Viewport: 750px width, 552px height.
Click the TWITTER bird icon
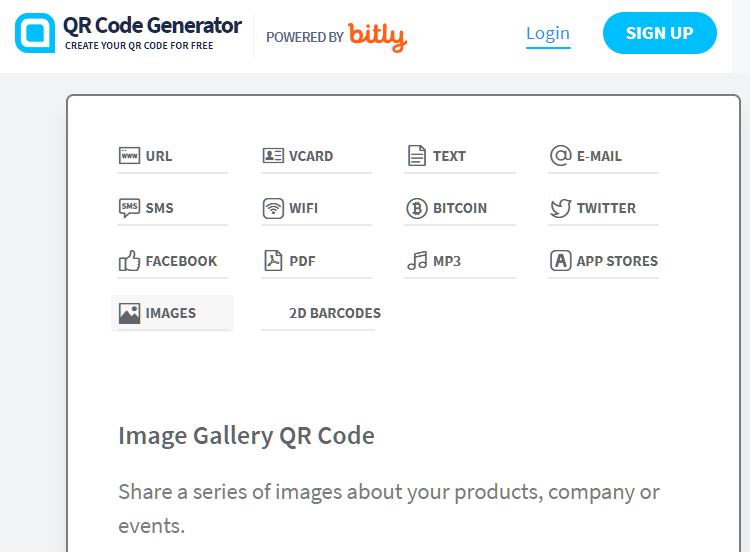(x=561, y=208)
